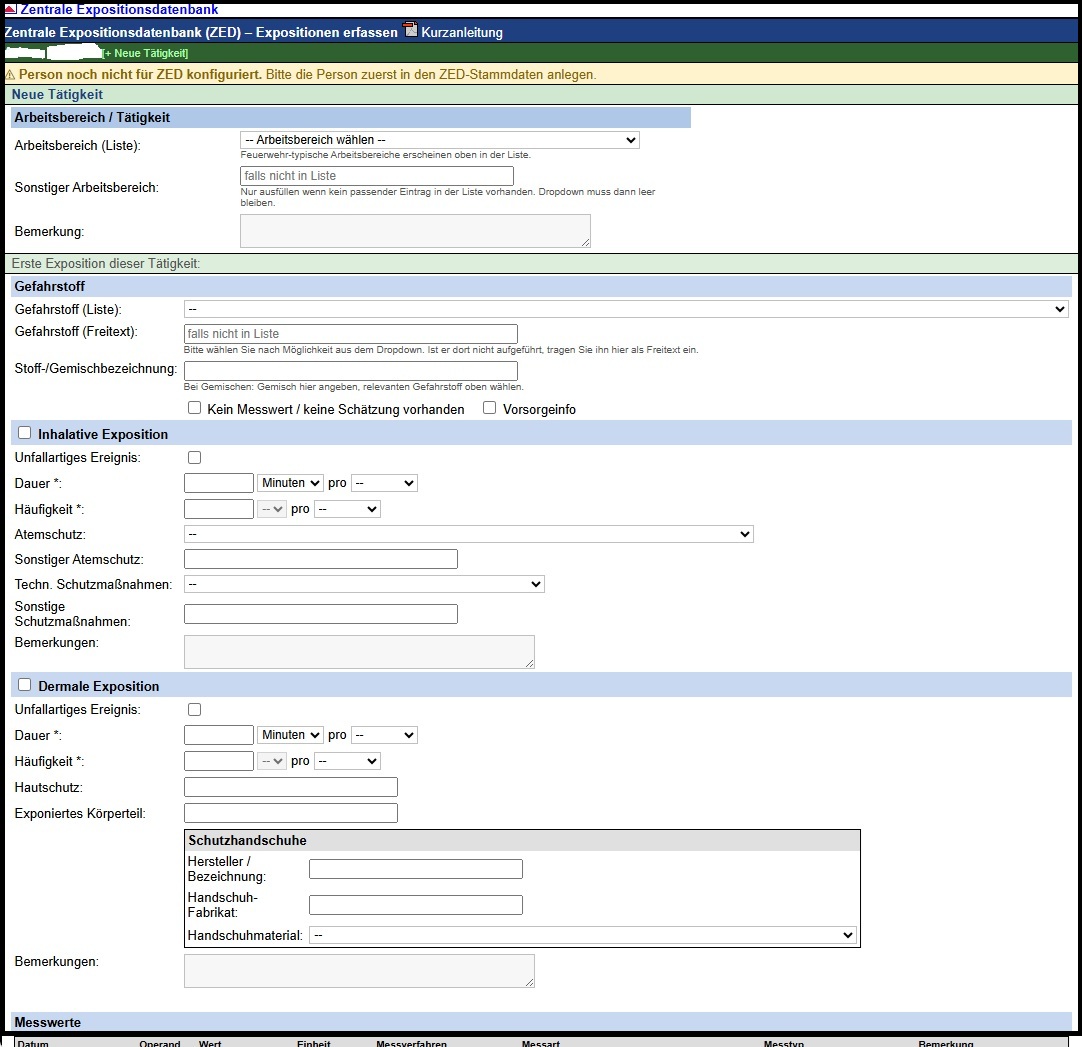Open the Atemschutz dropdown
The width and height of the screenshot is (1082, 1047).
coord(469,534)
